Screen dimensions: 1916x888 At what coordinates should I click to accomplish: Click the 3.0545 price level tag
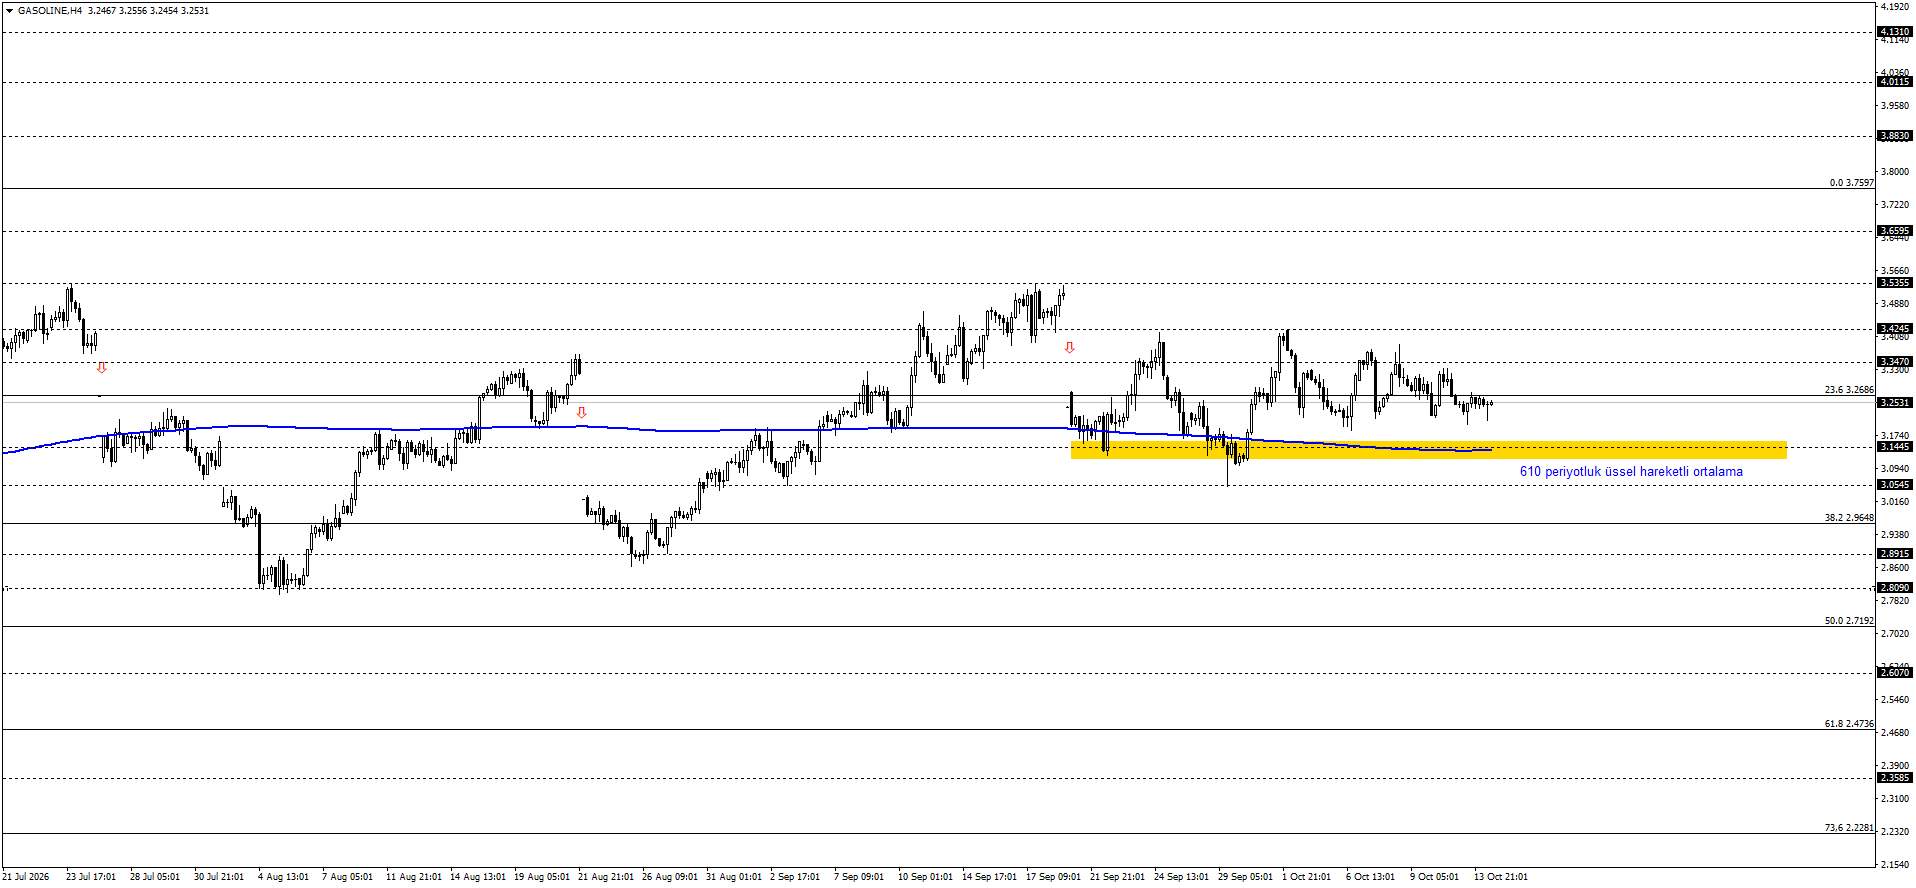coord(1895,485)
